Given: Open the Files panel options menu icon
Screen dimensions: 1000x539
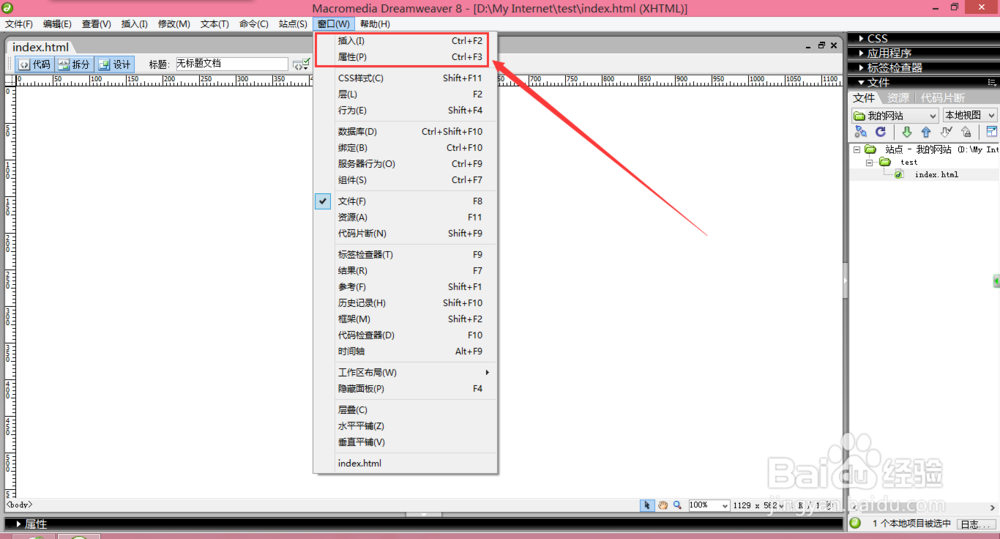Looking at the screenshot, I should [992, 82].
